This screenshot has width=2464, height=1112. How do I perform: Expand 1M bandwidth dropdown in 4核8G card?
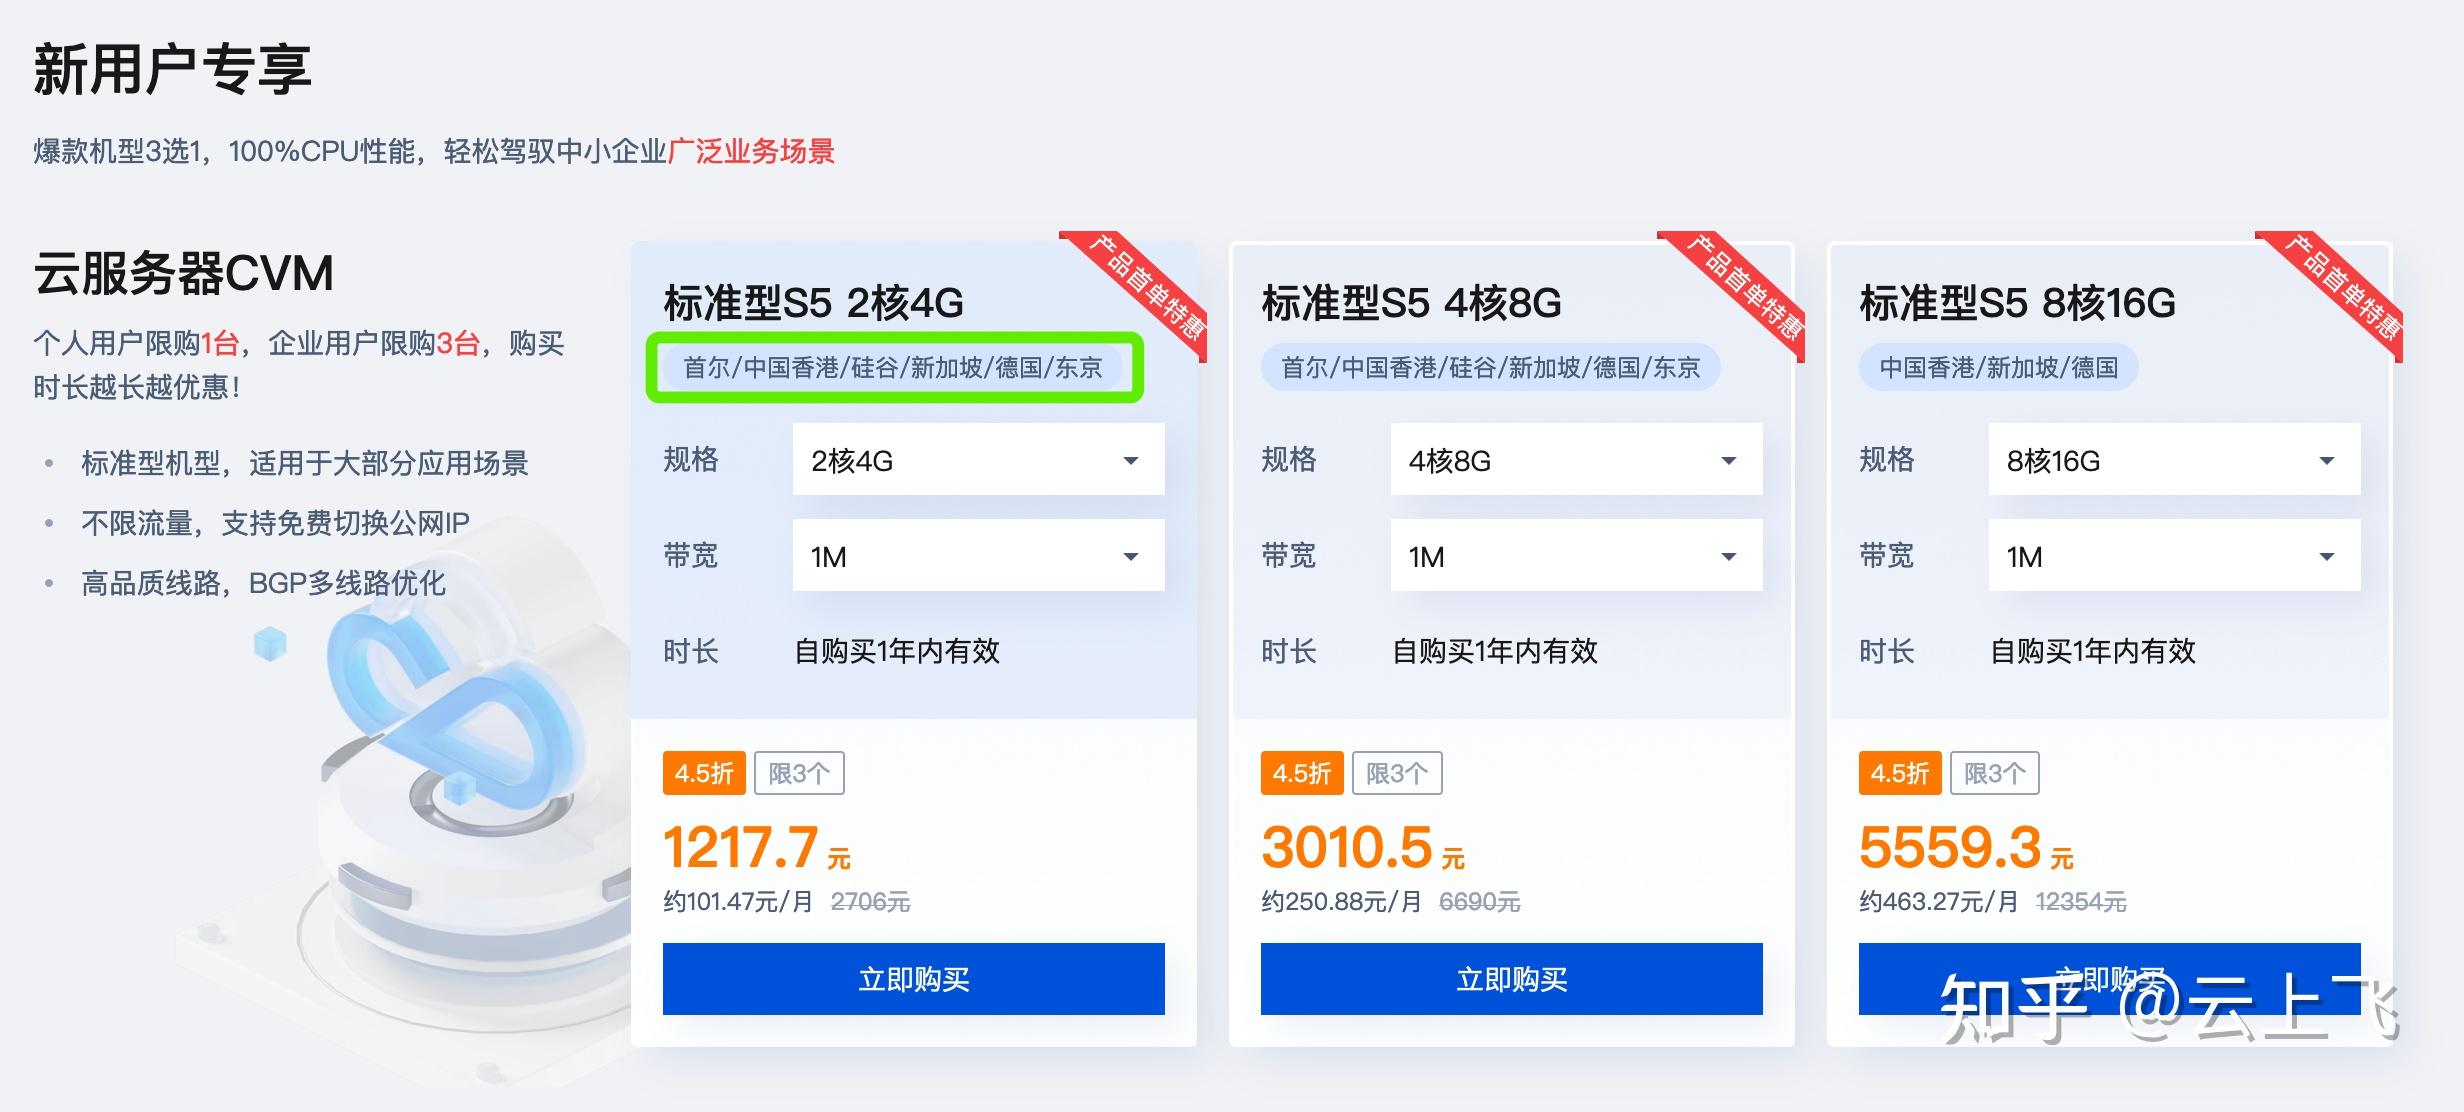tap(1575, 556)
